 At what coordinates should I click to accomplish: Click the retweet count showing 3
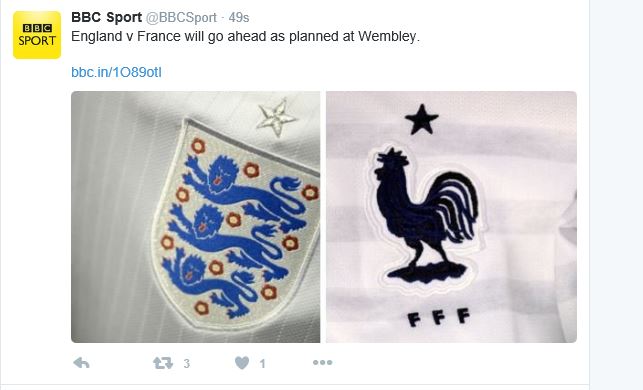click(187, 363)
